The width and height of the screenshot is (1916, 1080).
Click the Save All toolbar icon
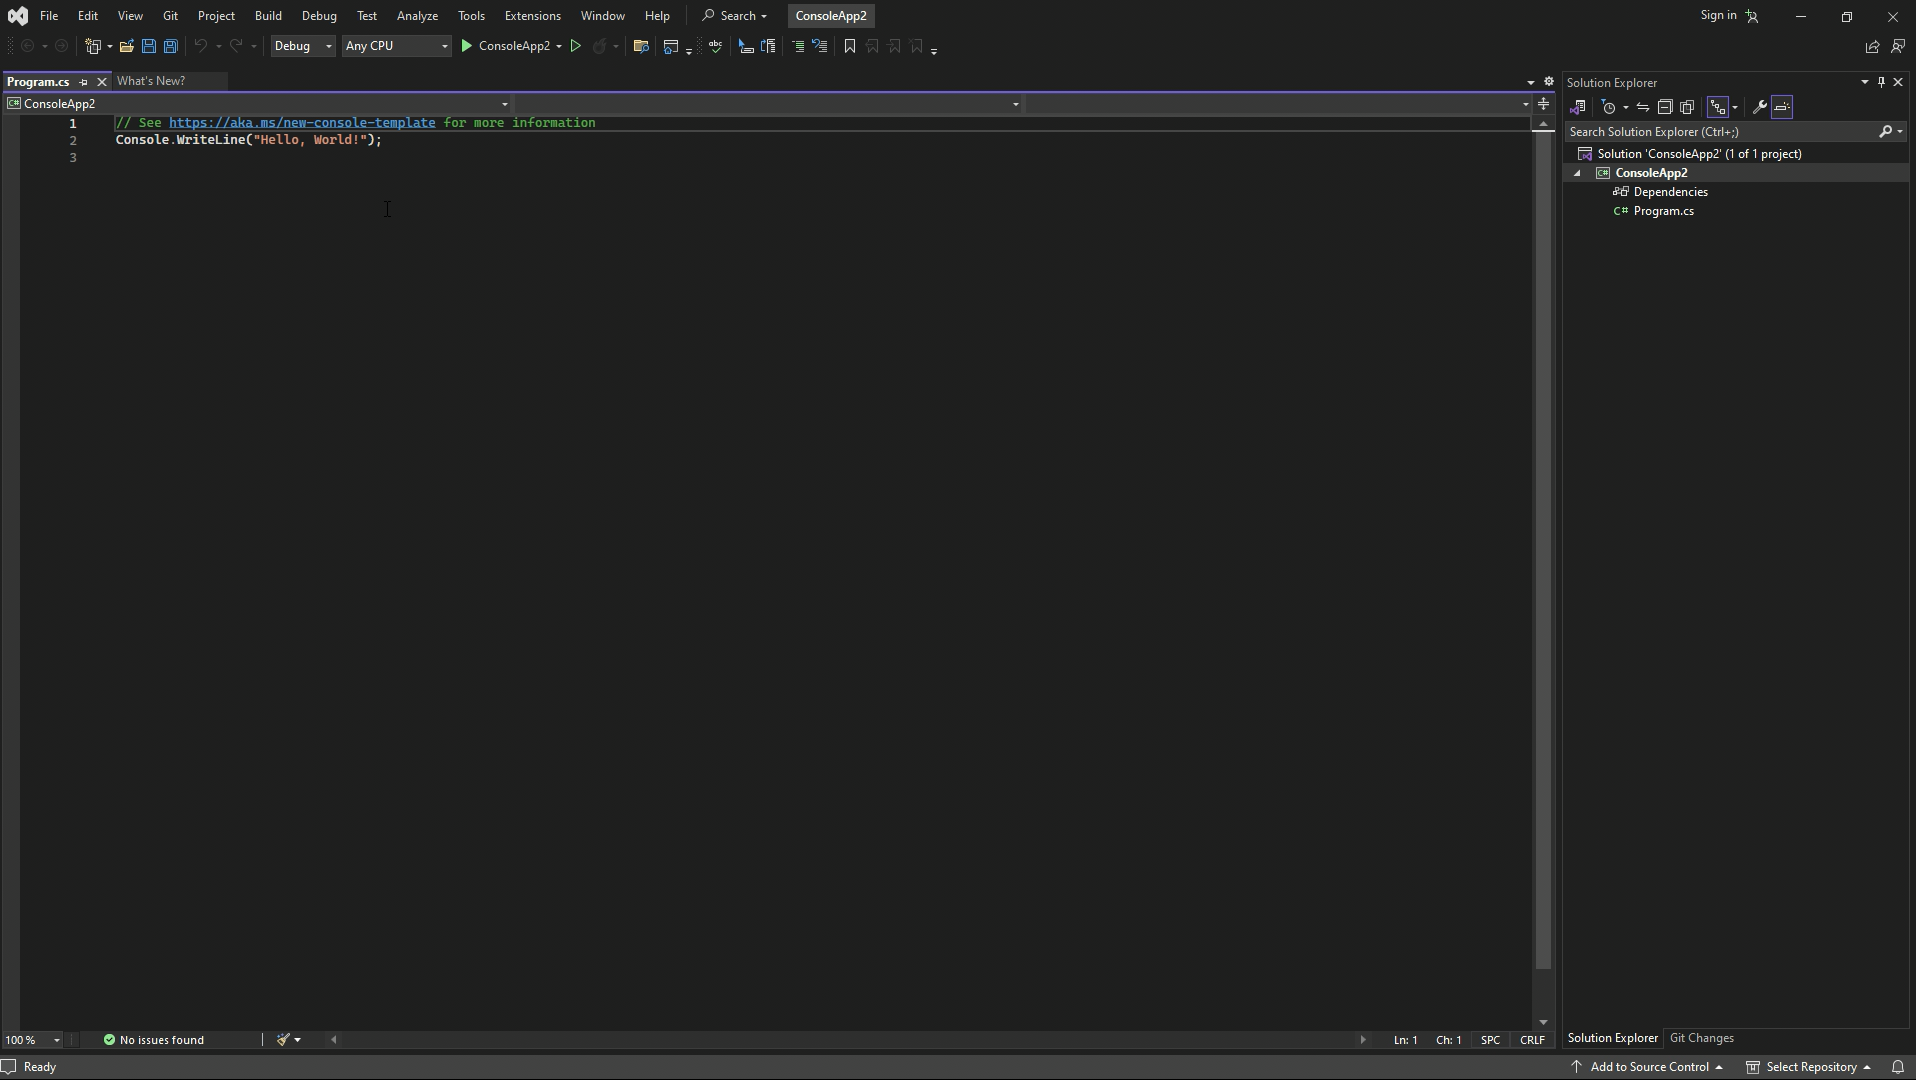coord(171,46)
